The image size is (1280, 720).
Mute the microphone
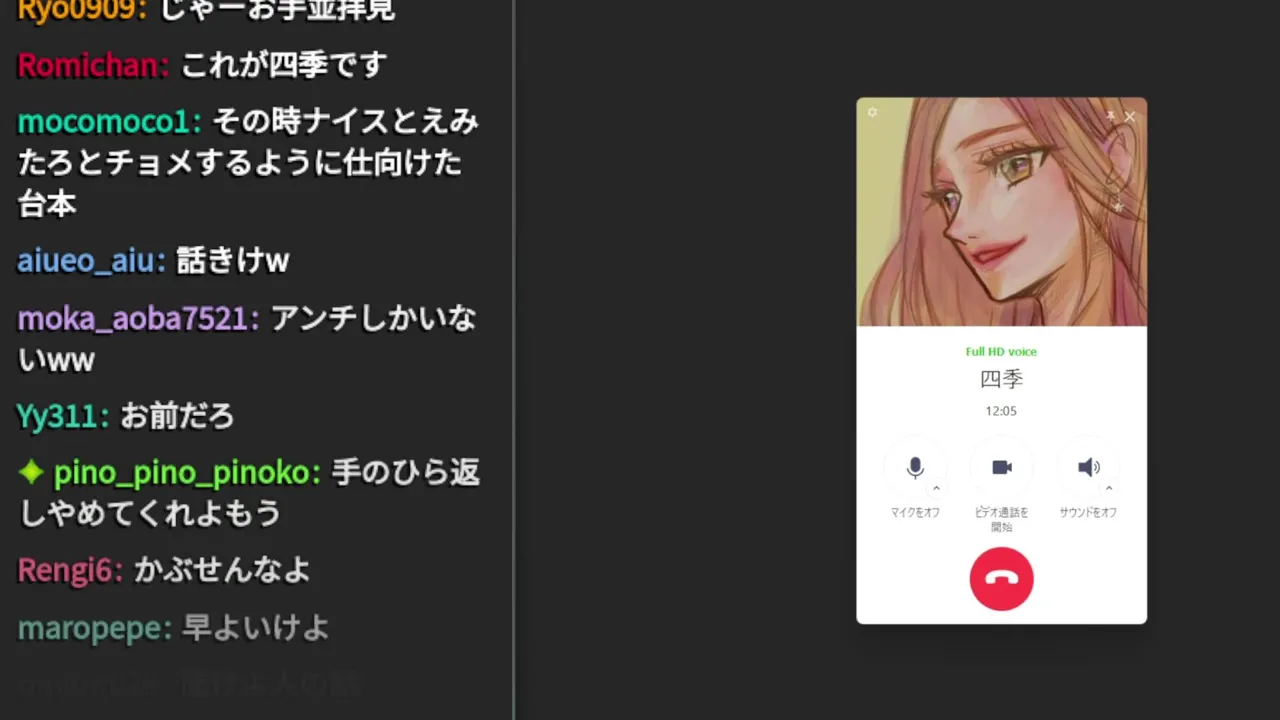pos(915,468)
